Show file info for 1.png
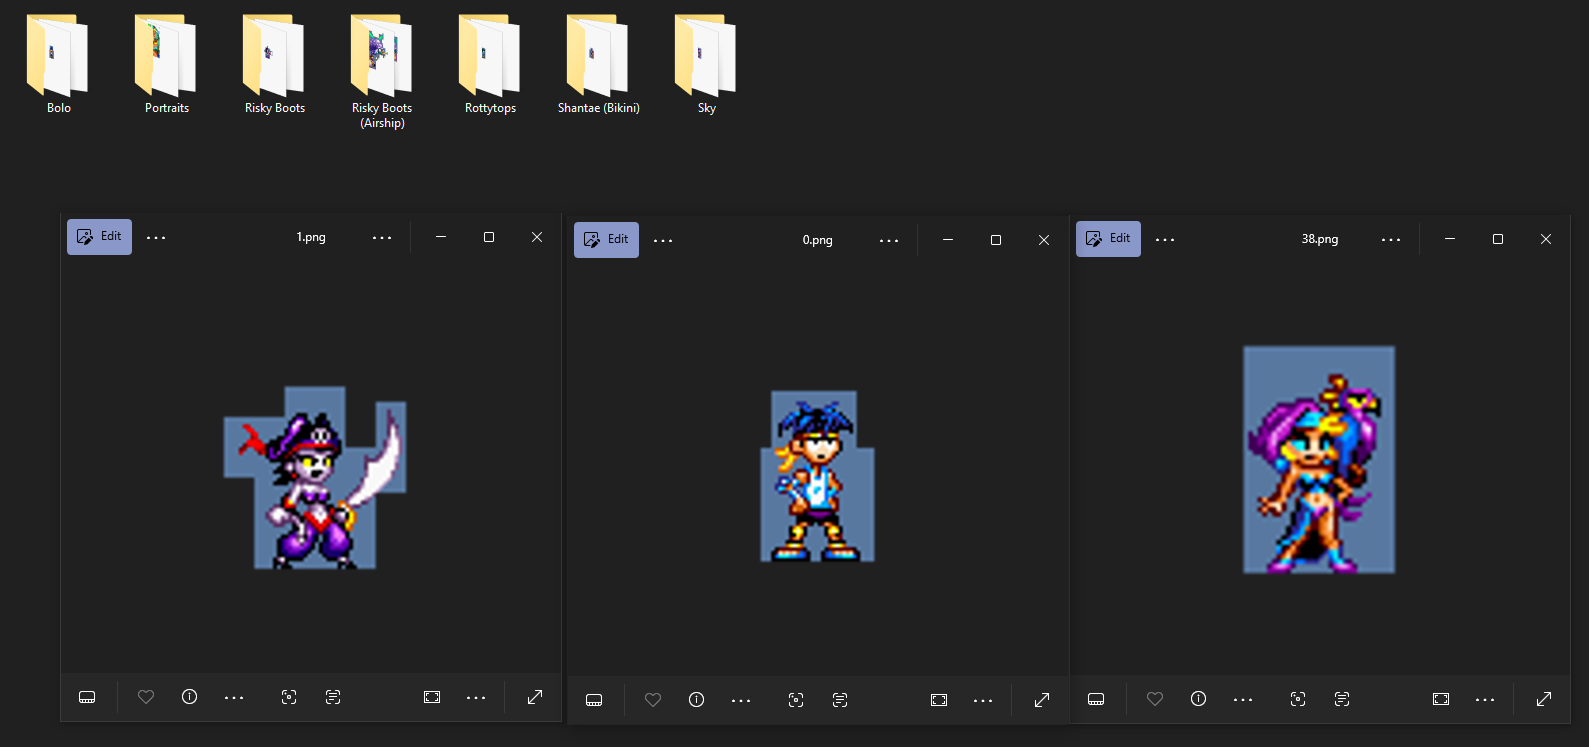Image resolution: width=1589 pixels, height=747 pixels. (190, 697)
